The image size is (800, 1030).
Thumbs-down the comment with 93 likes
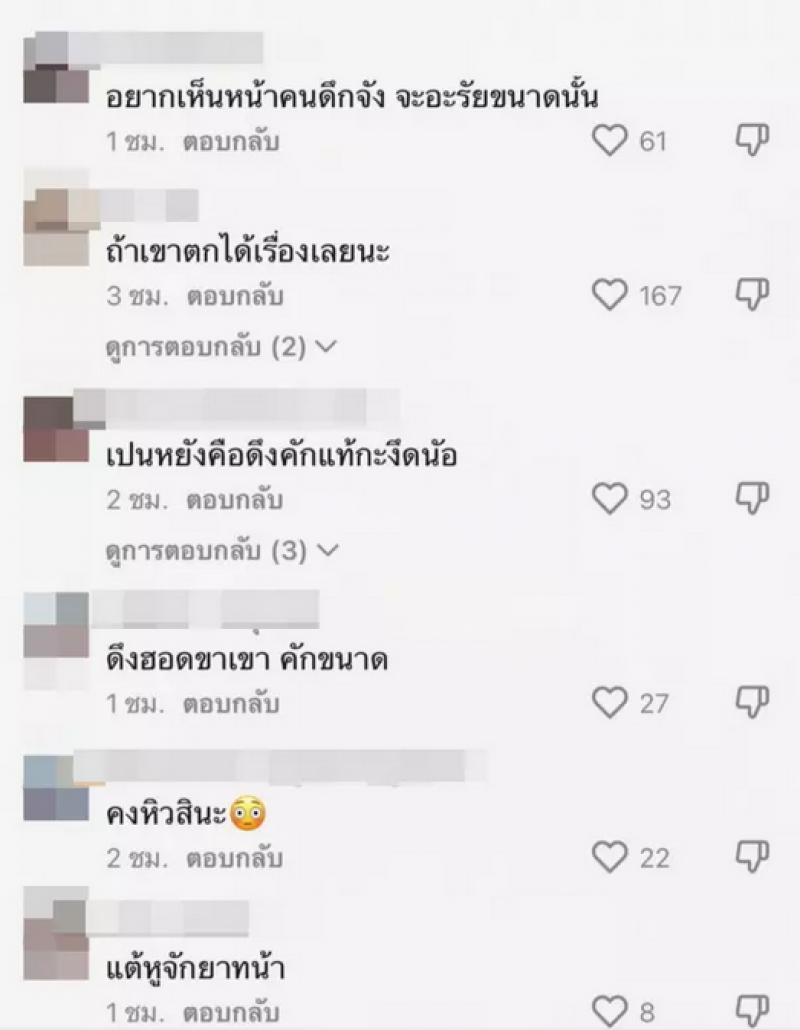[x=751, y=499]
